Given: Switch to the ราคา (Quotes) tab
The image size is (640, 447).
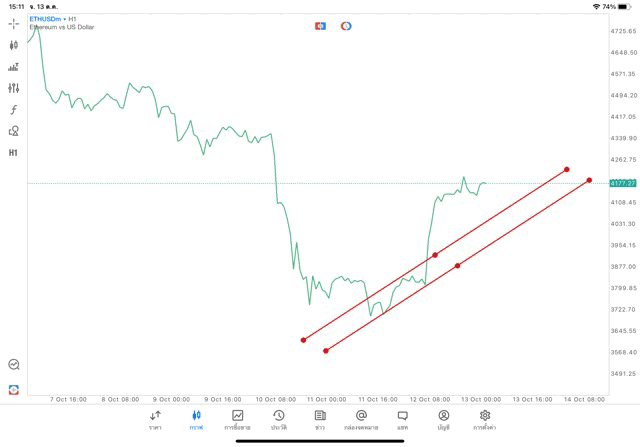Looking at the screenshot, I should 155,419.
